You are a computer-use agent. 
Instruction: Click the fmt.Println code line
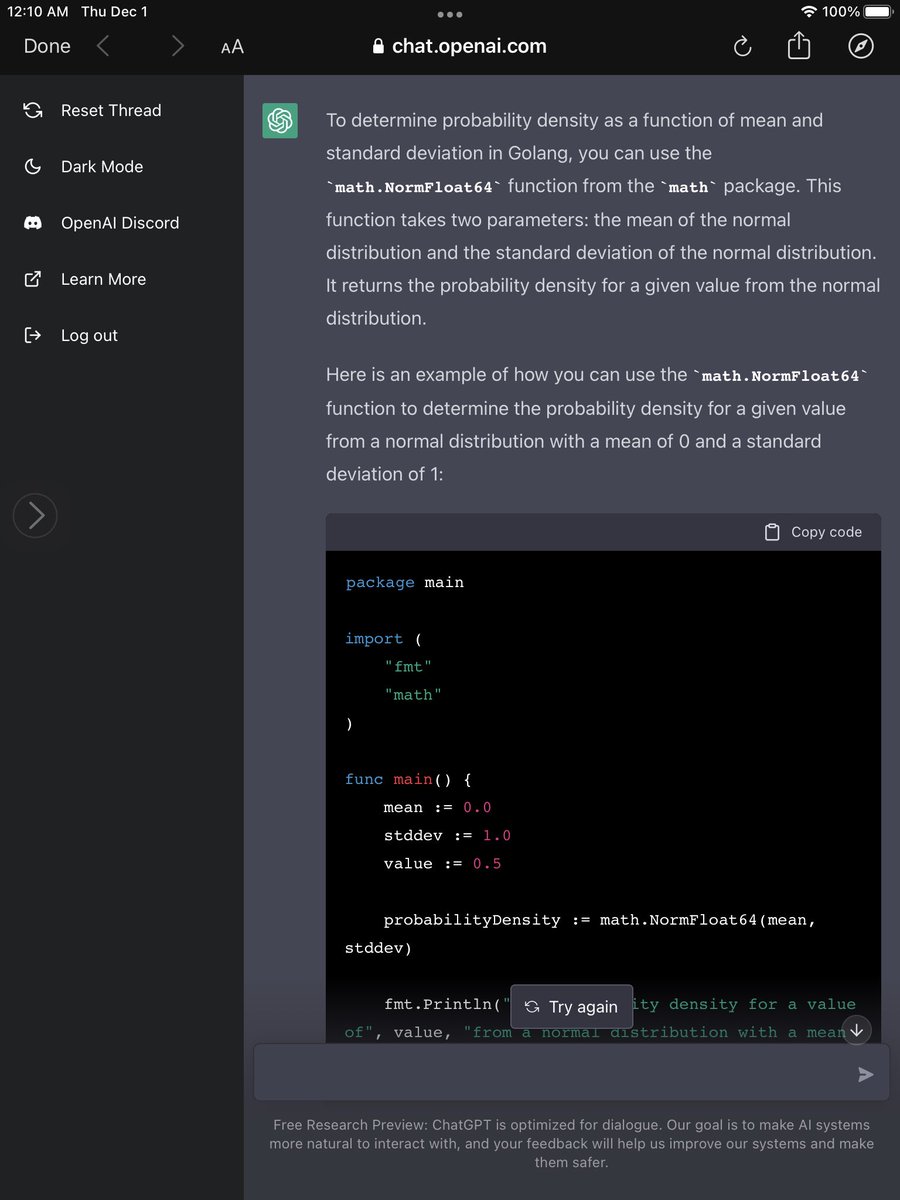coord(600,1018)
